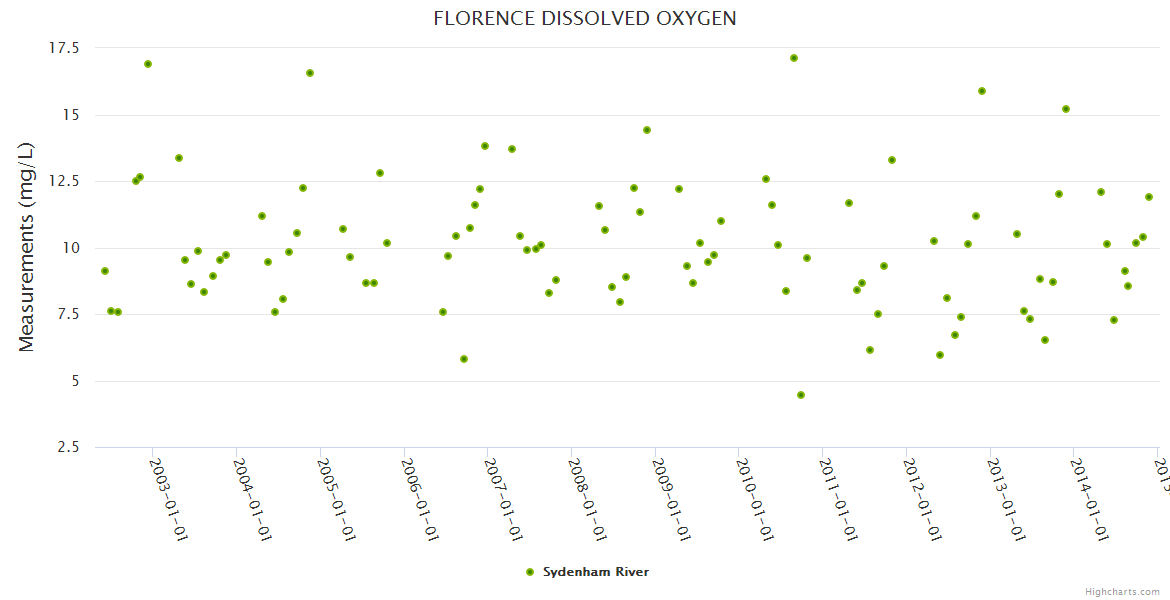Click the Measurements (mg/L) y-axis title
The height and width of the screenshot is (600, 1170).
tap(27, 246)
